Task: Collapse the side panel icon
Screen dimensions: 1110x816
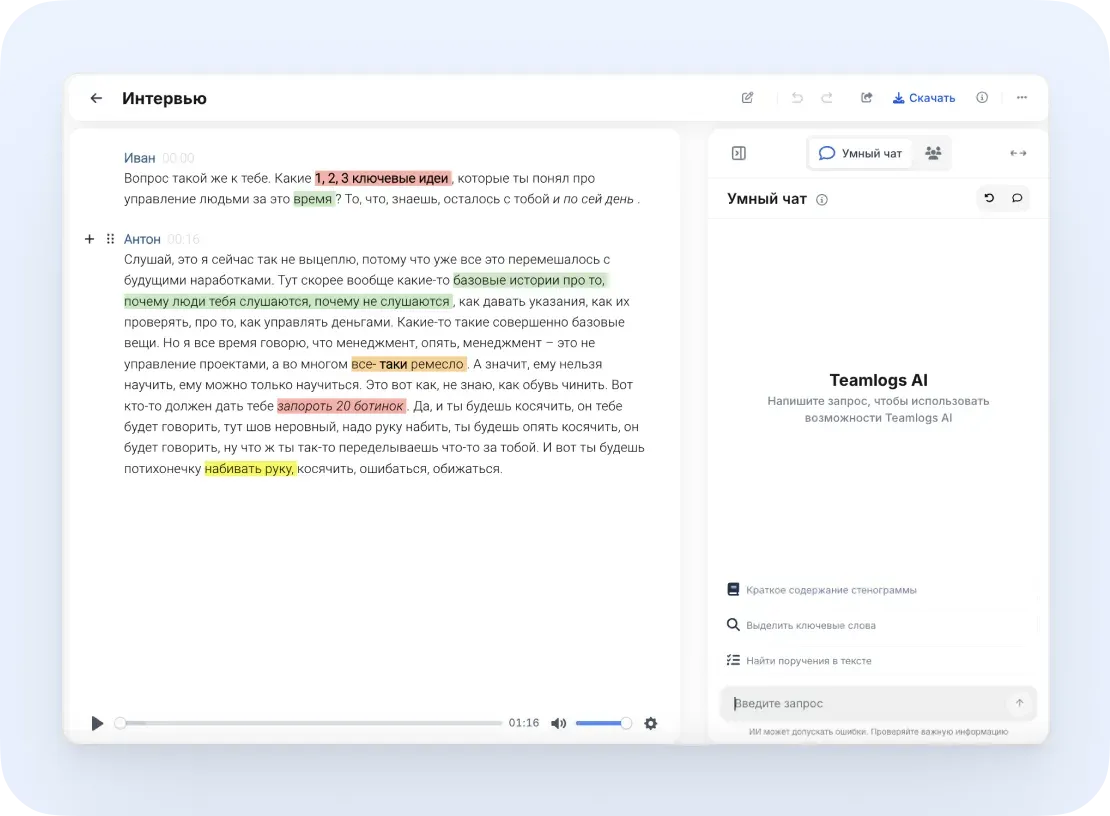Action: [738, 153]
